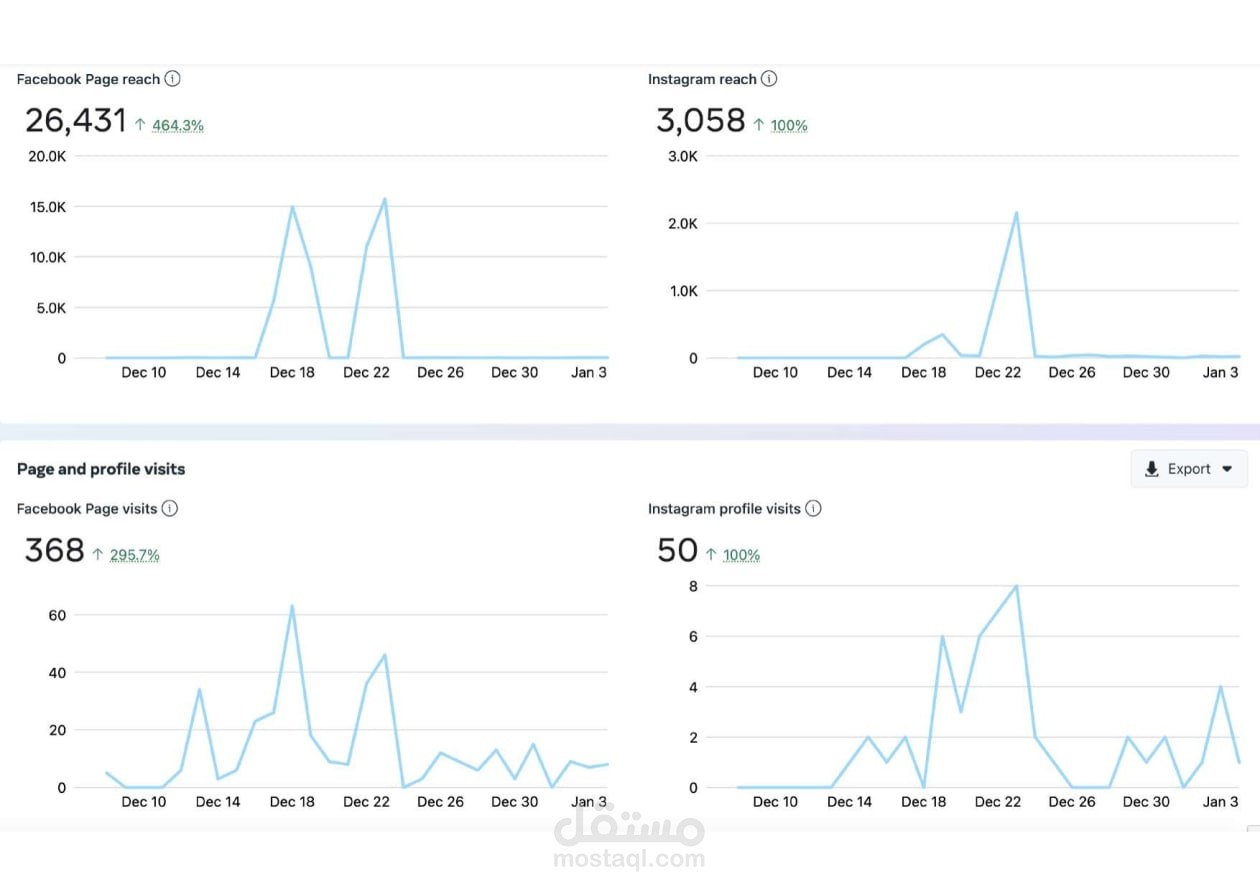Click the 100% Instagram reach change link

[x=789, y=125]
